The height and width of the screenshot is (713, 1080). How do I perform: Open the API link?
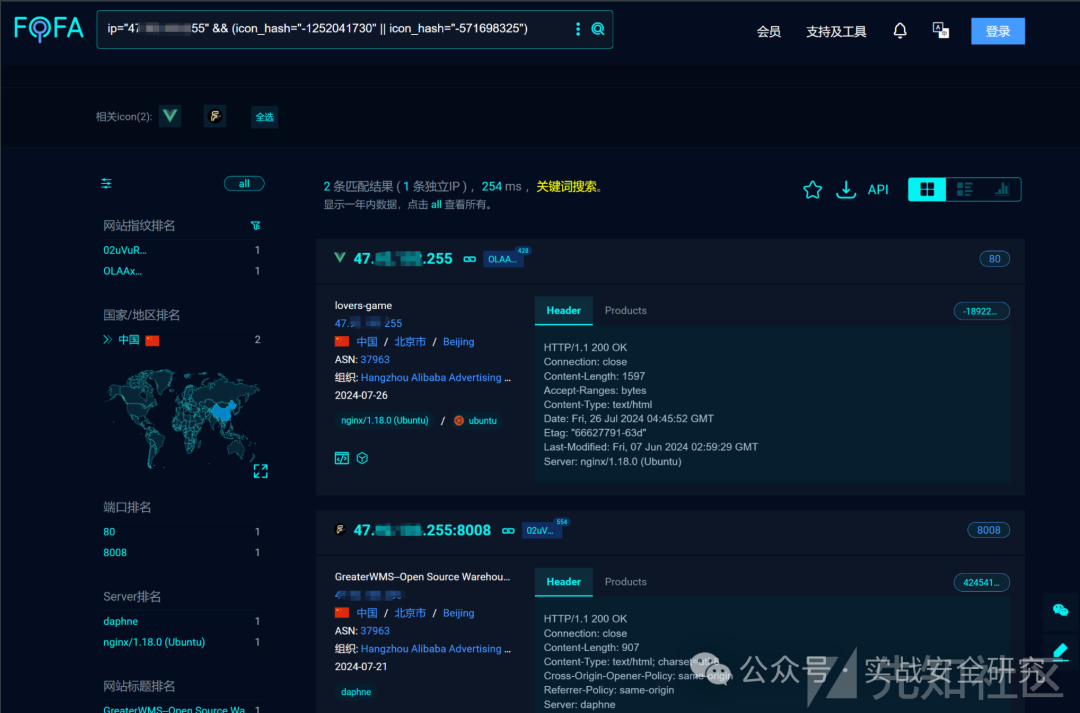click(x=878, y=189)
